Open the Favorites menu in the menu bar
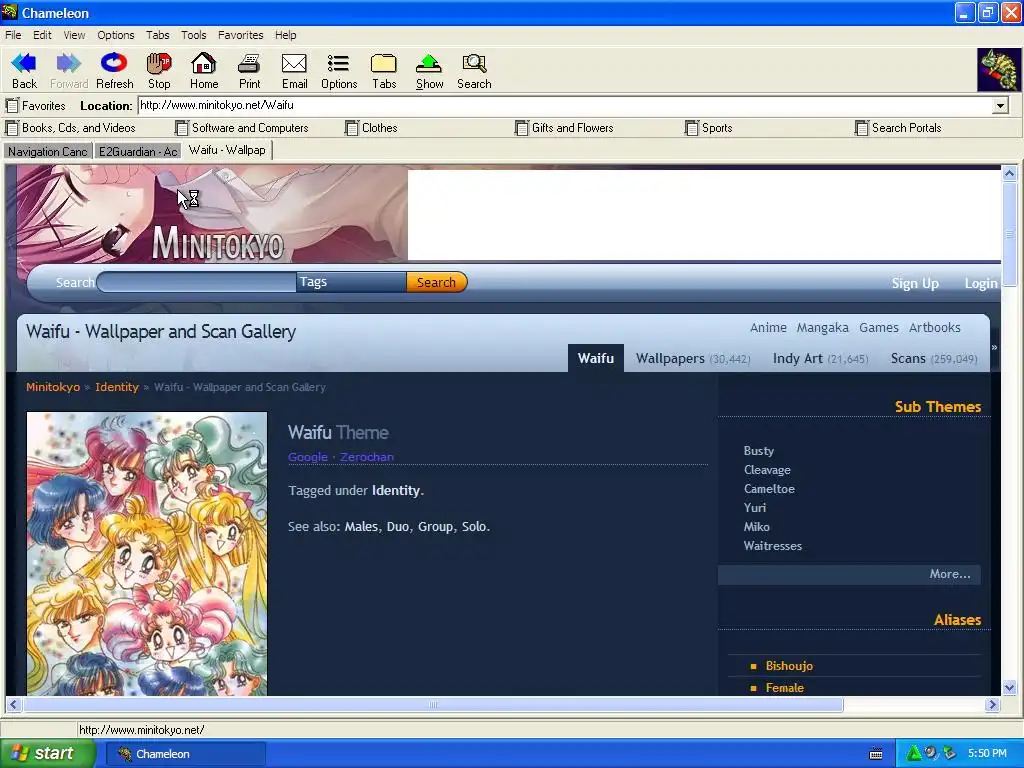The height and width of the screenshot is (768, 1024). 240,35
